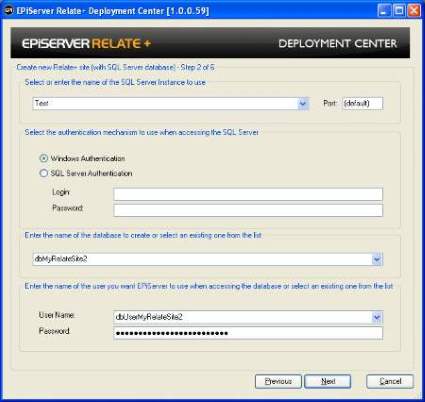Proceed with the Next button
The width and height of the screenshot is (425, 402).
coord(328,381)
